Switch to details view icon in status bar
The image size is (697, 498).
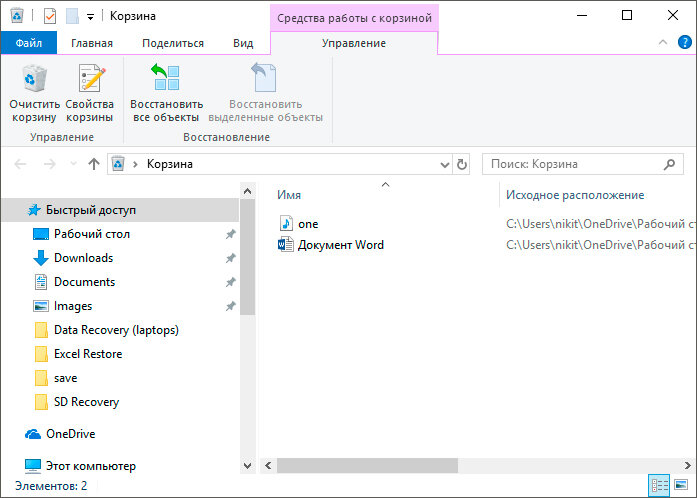[x=660, y=485]
